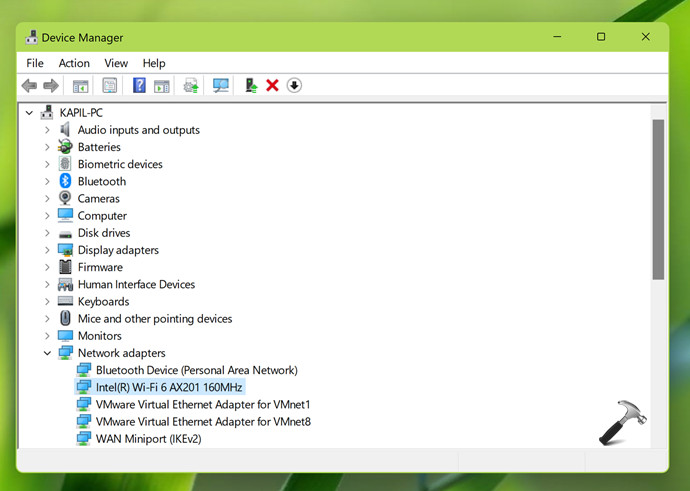
Task: Open the File menu
Action: click(35, 63)
